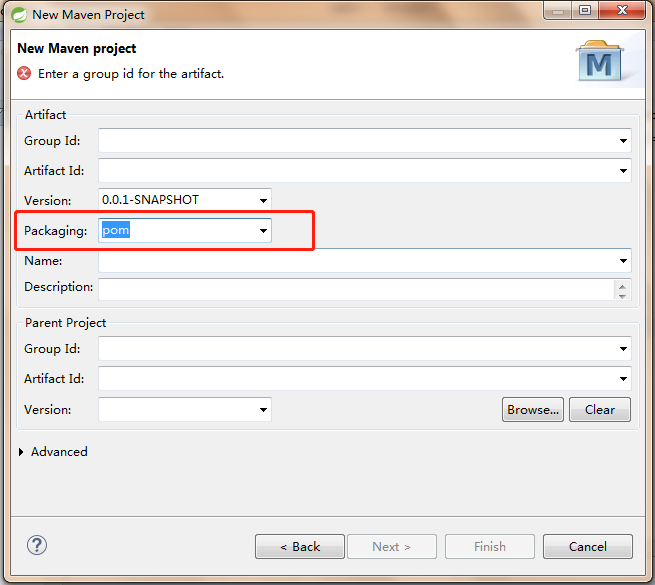Open the Artifact section Artifact Id dropdown arrow
The image size is (655, 585).
point(623,170)
